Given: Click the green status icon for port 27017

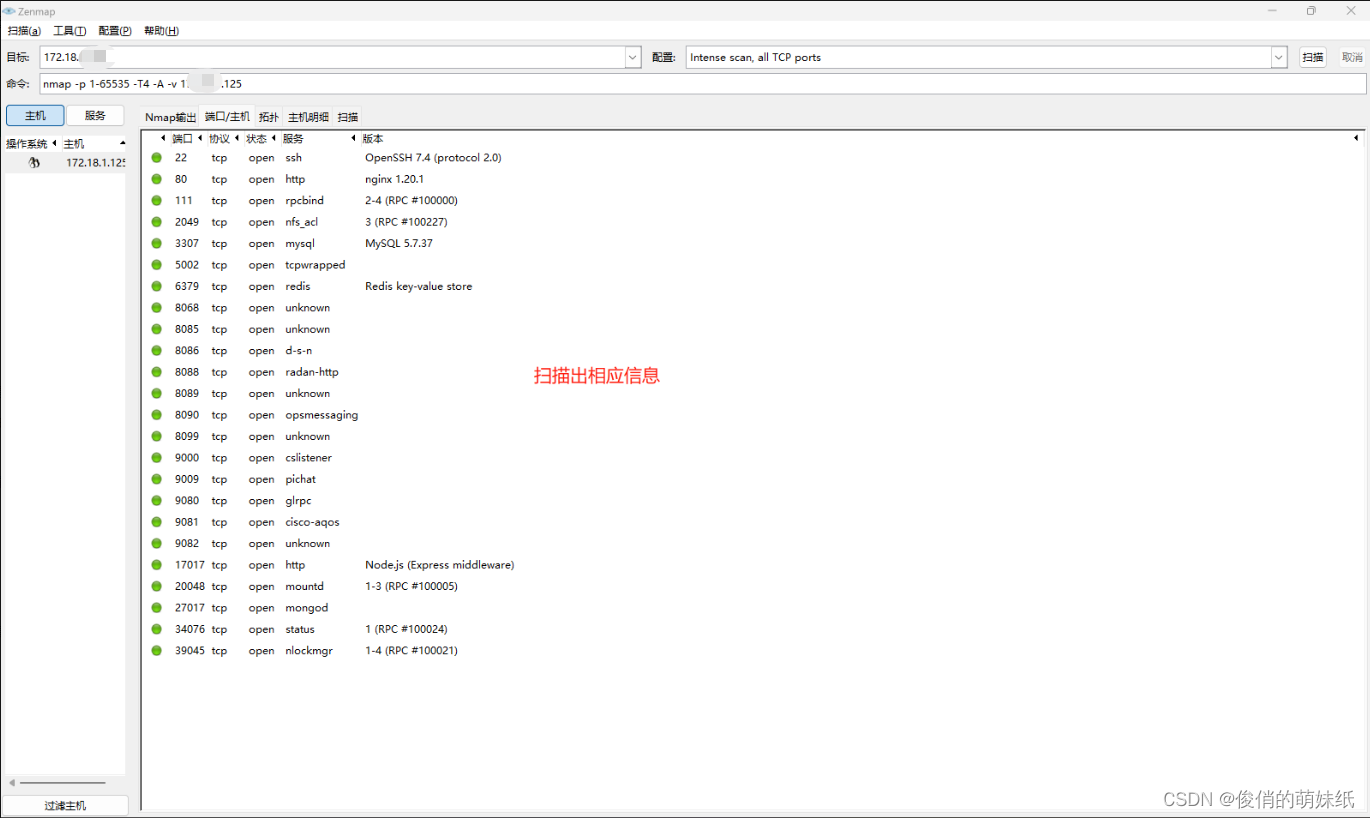Looking at the screenshot, I should [156, 608].
